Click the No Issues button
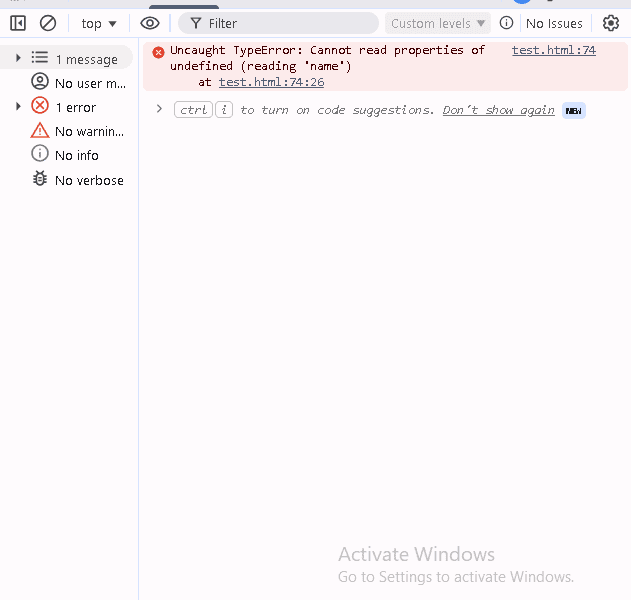The width and height of the screenshot is (631, 600). click(x=554, y=23)
